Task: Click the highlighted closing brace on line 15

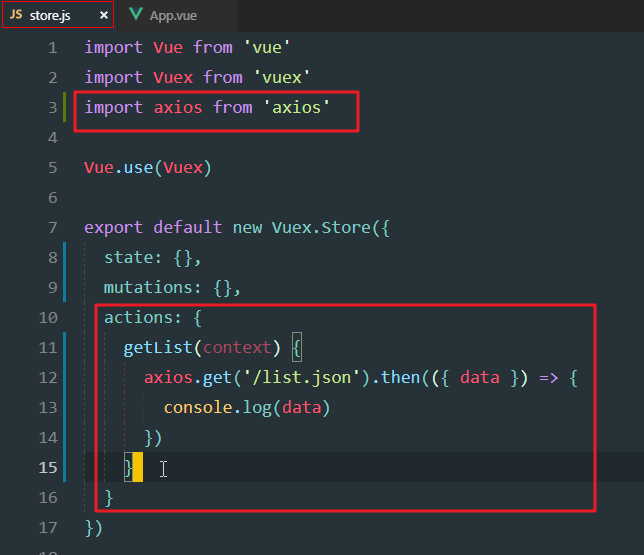Action: click(128, 467)
